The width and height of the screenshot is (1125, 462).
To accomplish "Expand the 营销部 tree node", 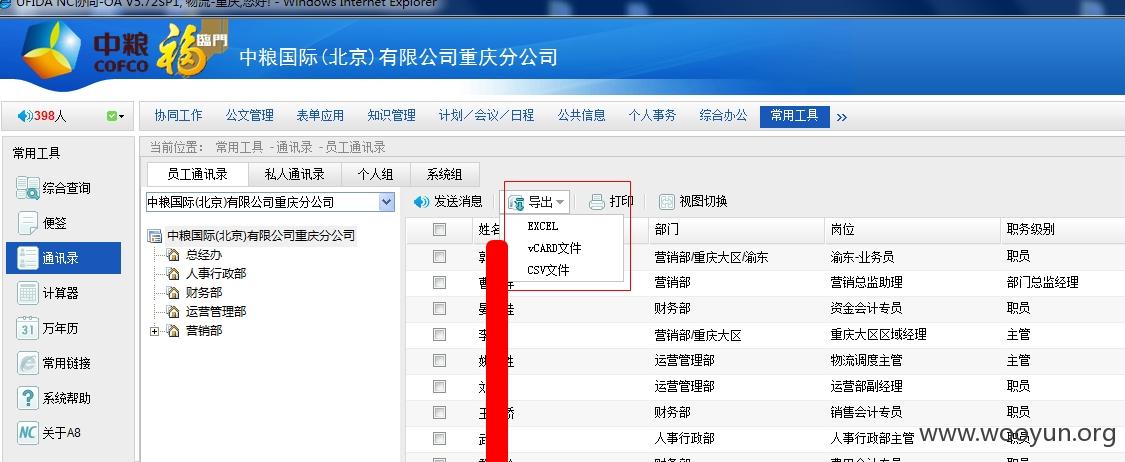I will [x=154, y=331].
